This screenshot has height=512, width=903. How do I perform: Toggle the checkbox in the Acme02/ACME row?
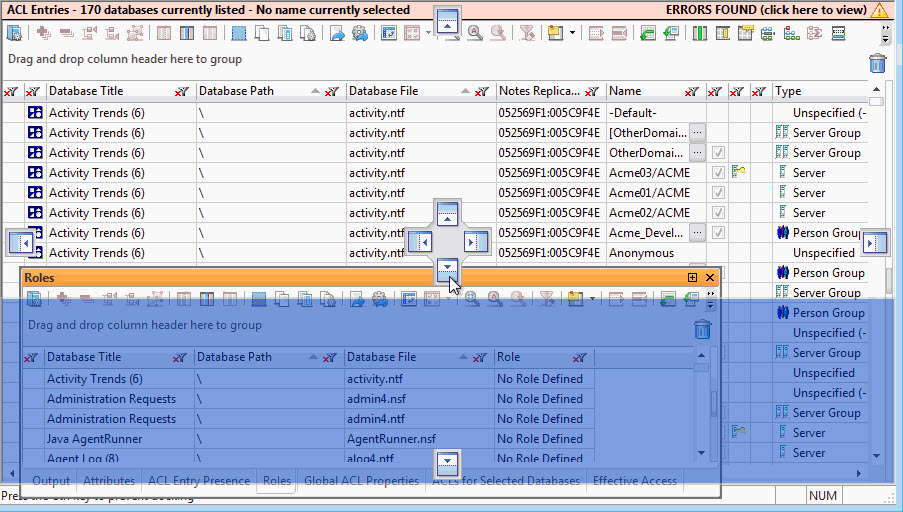click(717, 213)
